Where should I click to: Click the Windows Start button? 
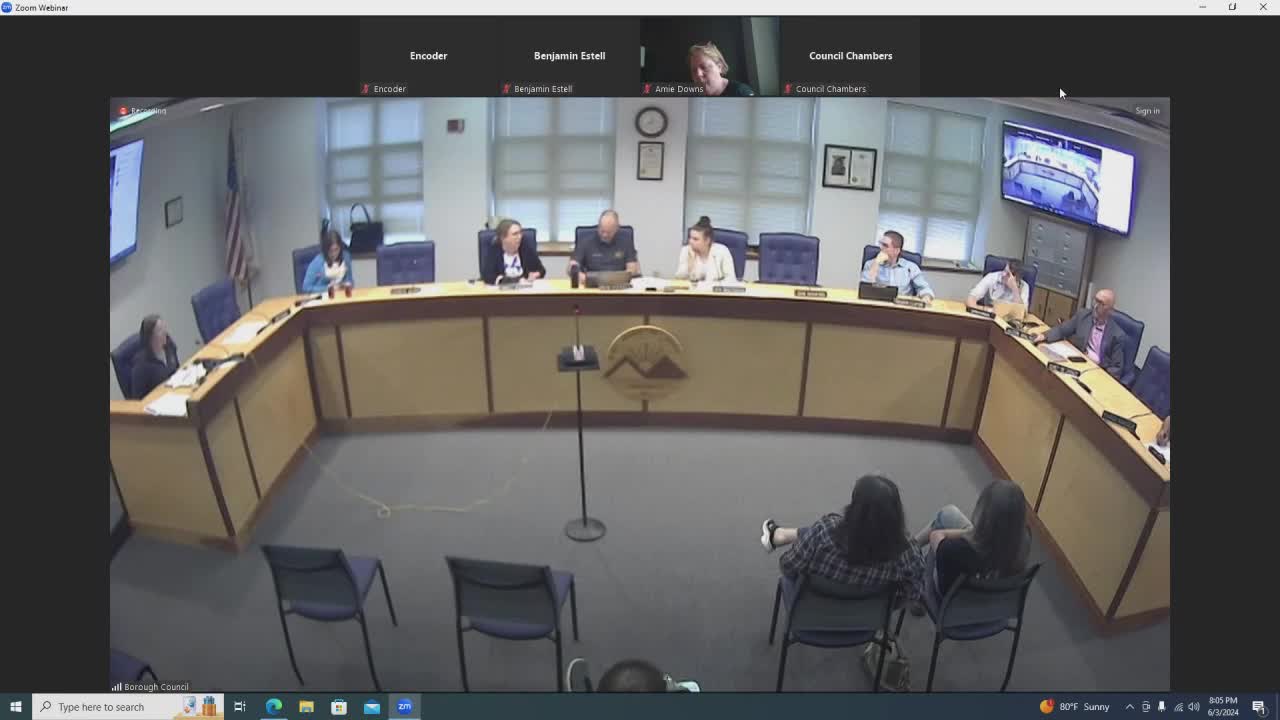15,707
